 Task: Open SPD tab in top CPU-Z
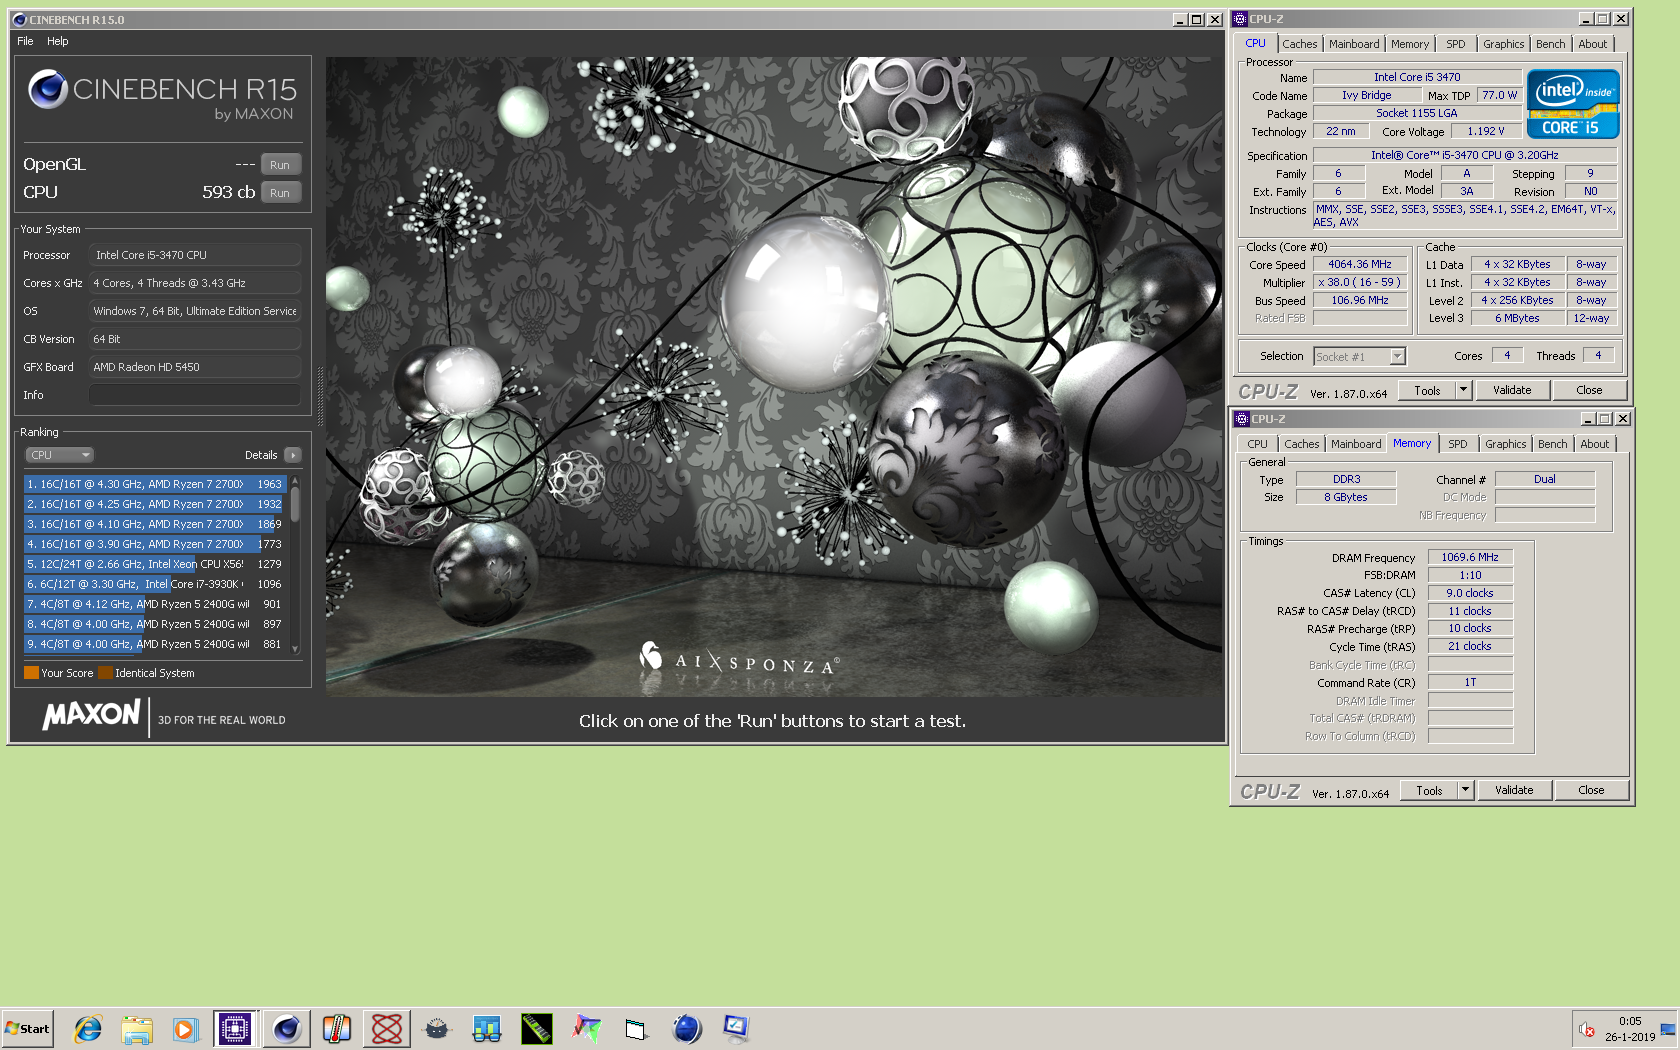pos(1456,44)
